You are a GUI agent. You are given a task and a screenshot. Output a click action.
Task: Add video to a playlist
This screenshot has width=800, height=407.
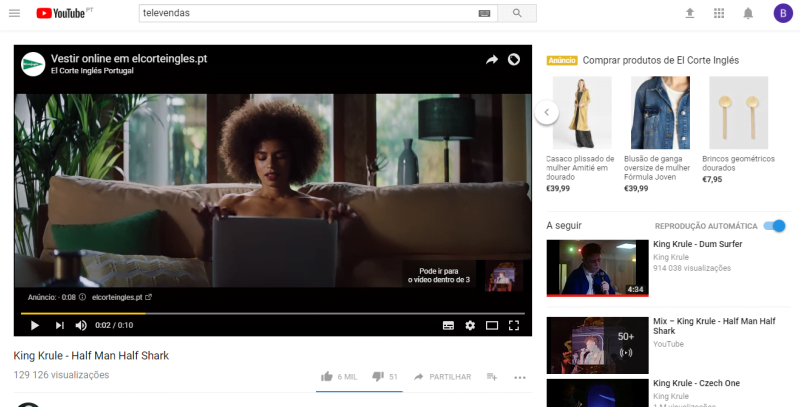(492, 377)
